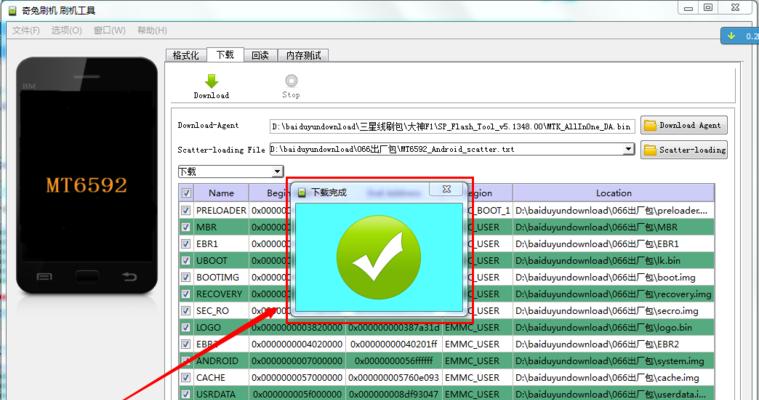
Task: Click the MT6592 phone screen image
Action: [87, 176]
